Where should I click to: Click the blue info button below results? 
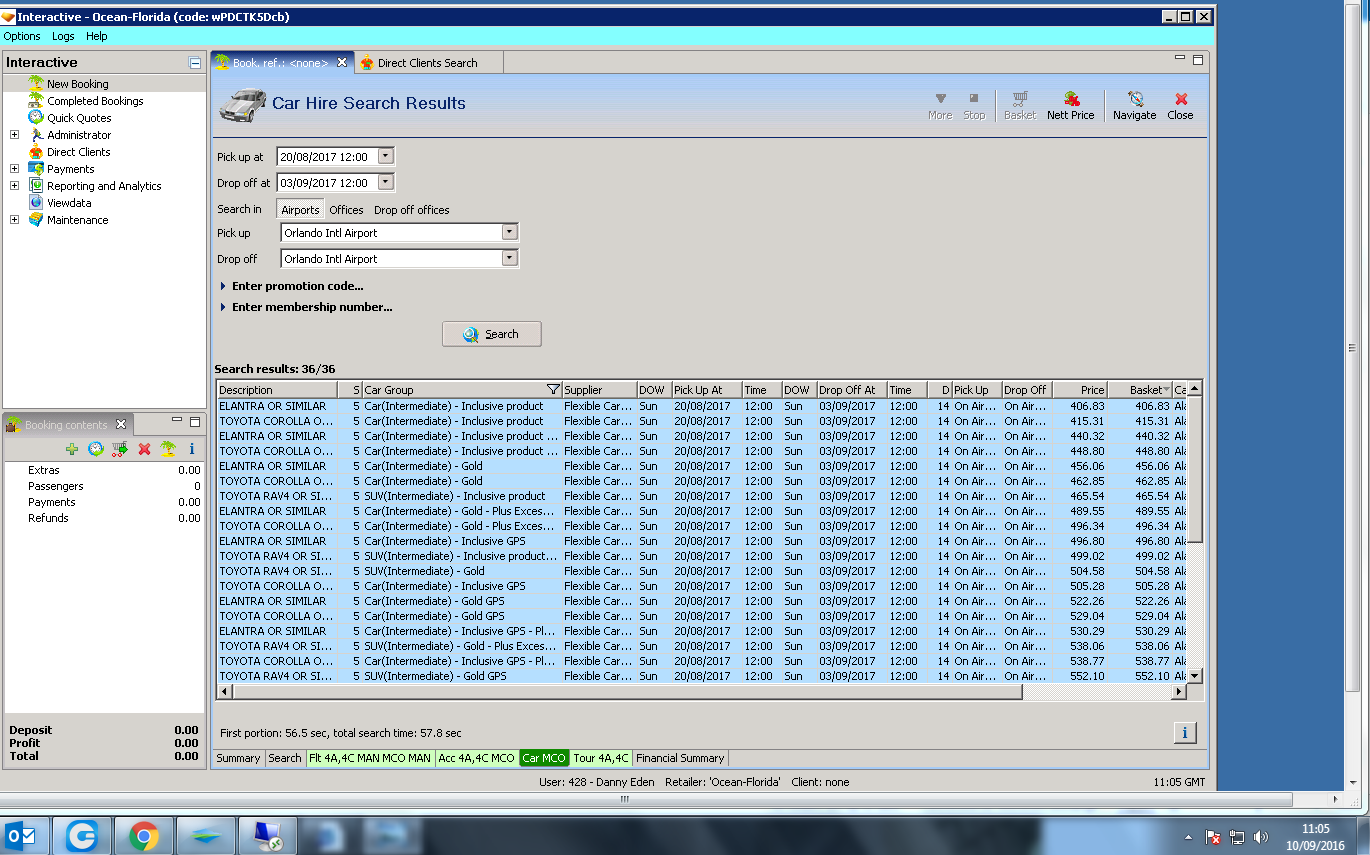click(x=1184, y=733)
